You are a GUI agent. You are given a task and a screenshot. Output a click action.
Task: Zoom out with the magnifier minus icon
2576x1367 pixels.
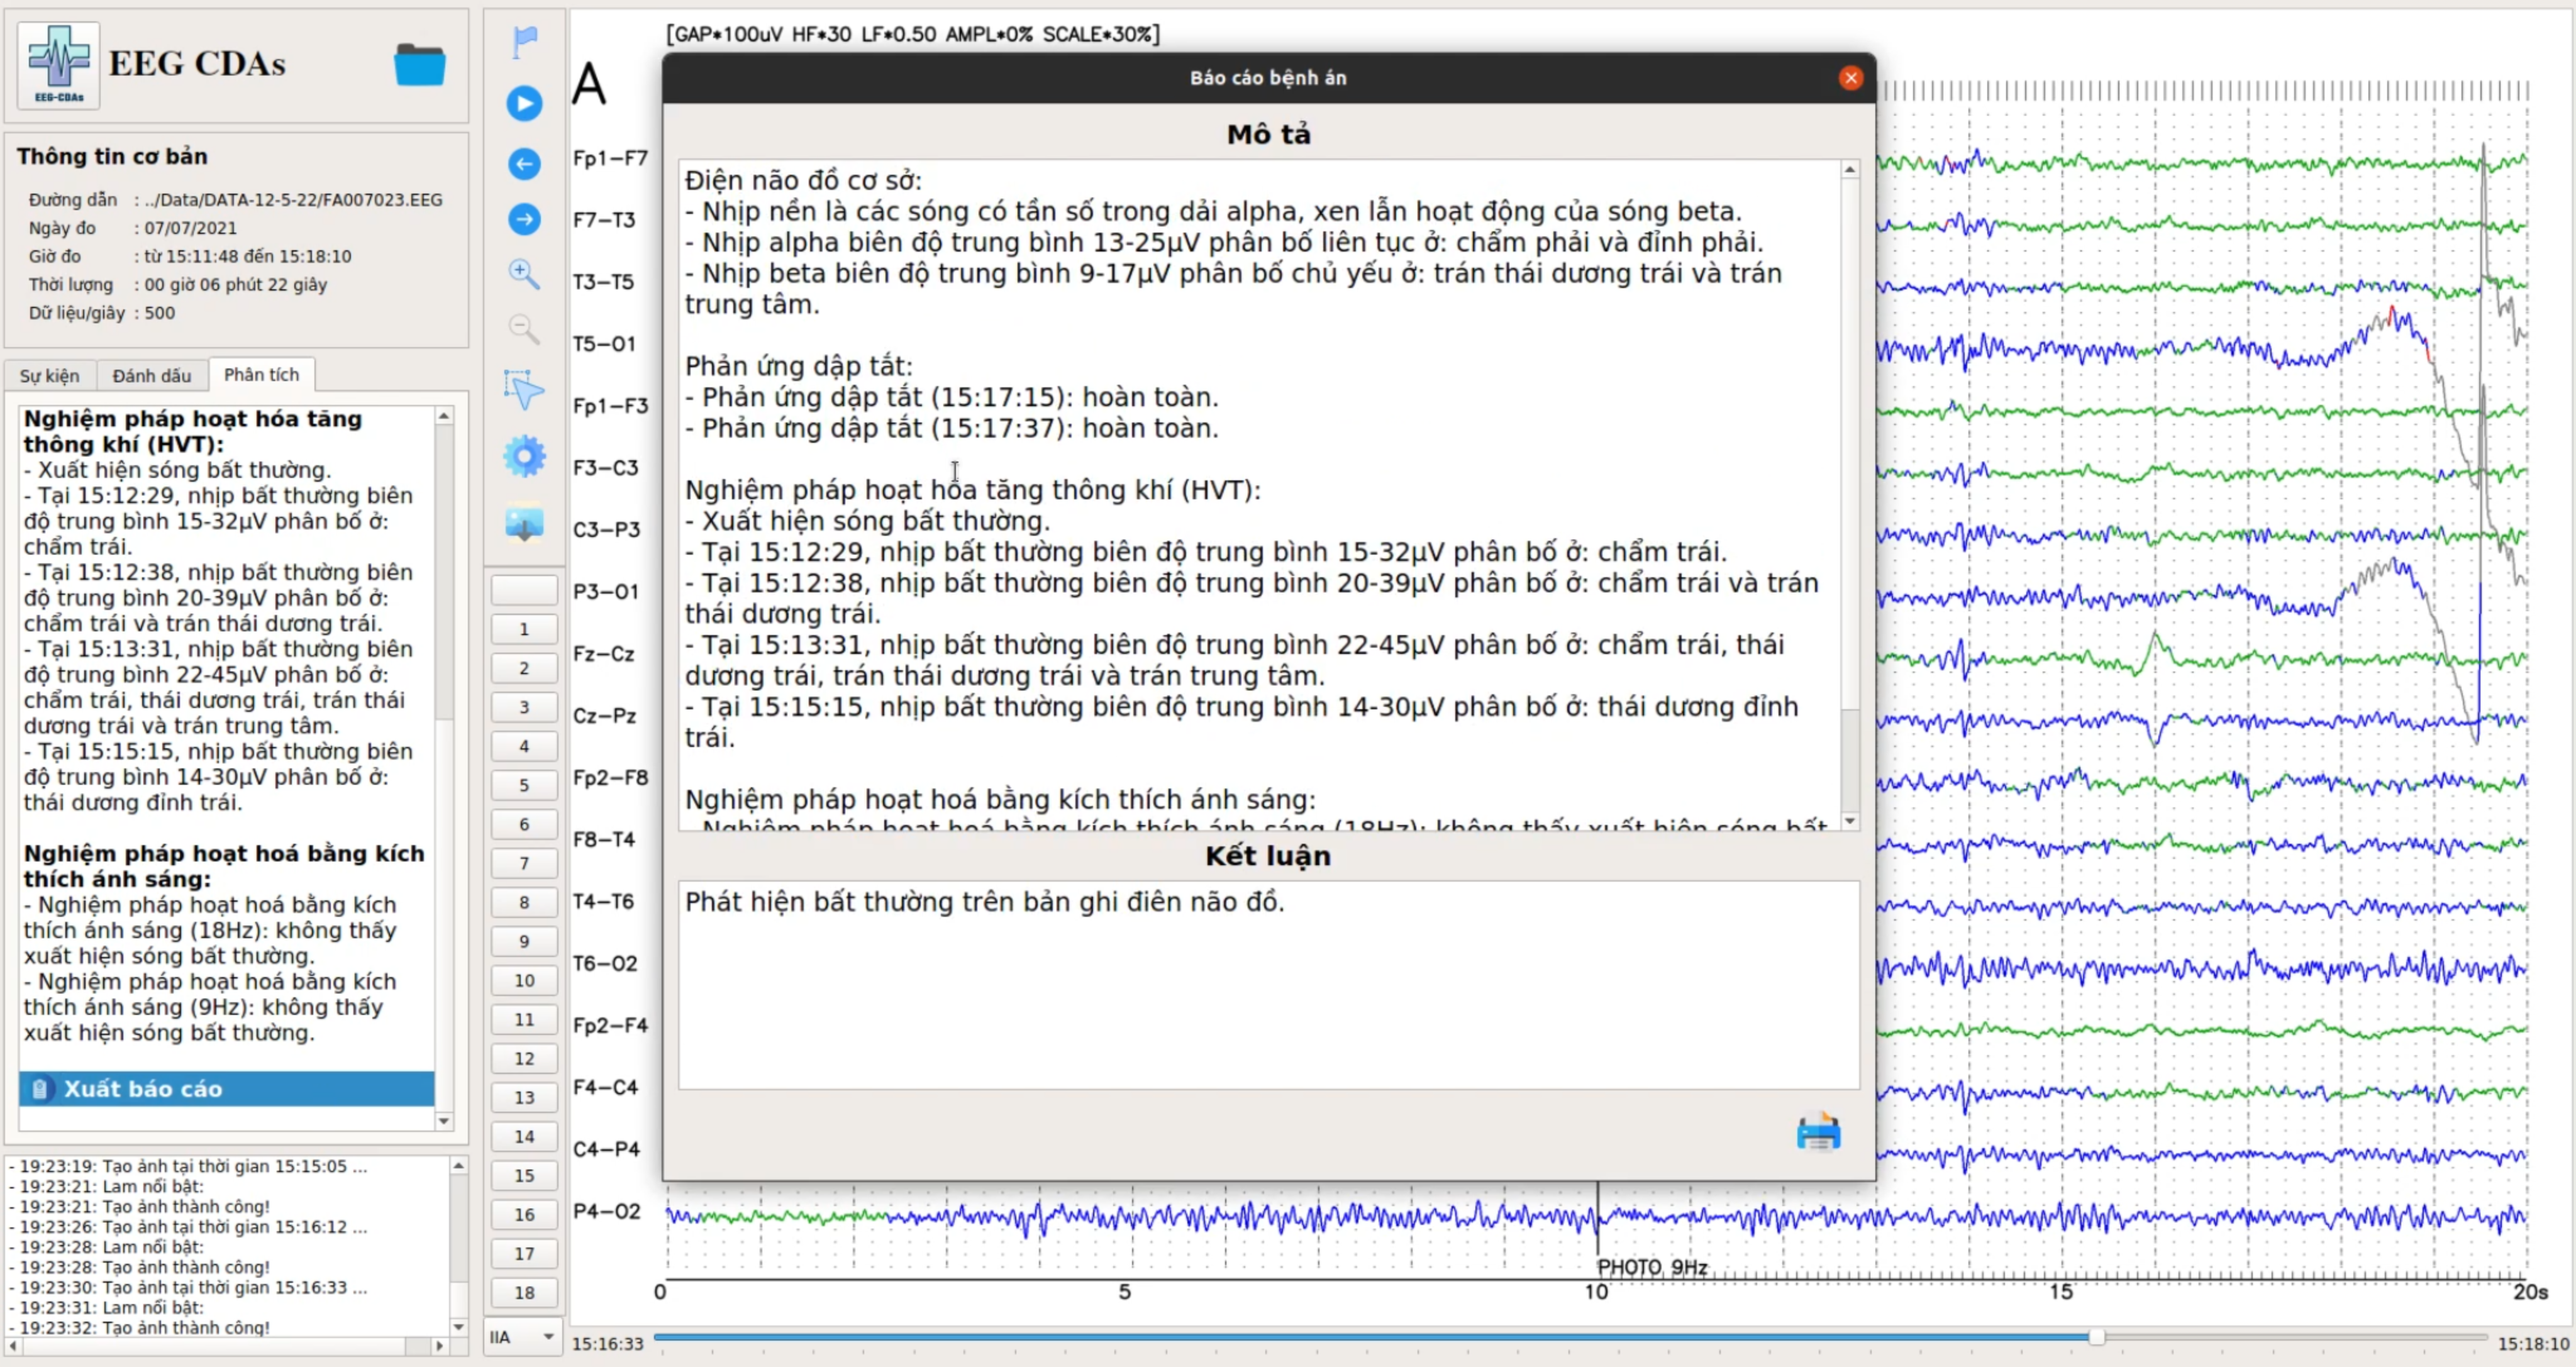[x=524, y=328]
